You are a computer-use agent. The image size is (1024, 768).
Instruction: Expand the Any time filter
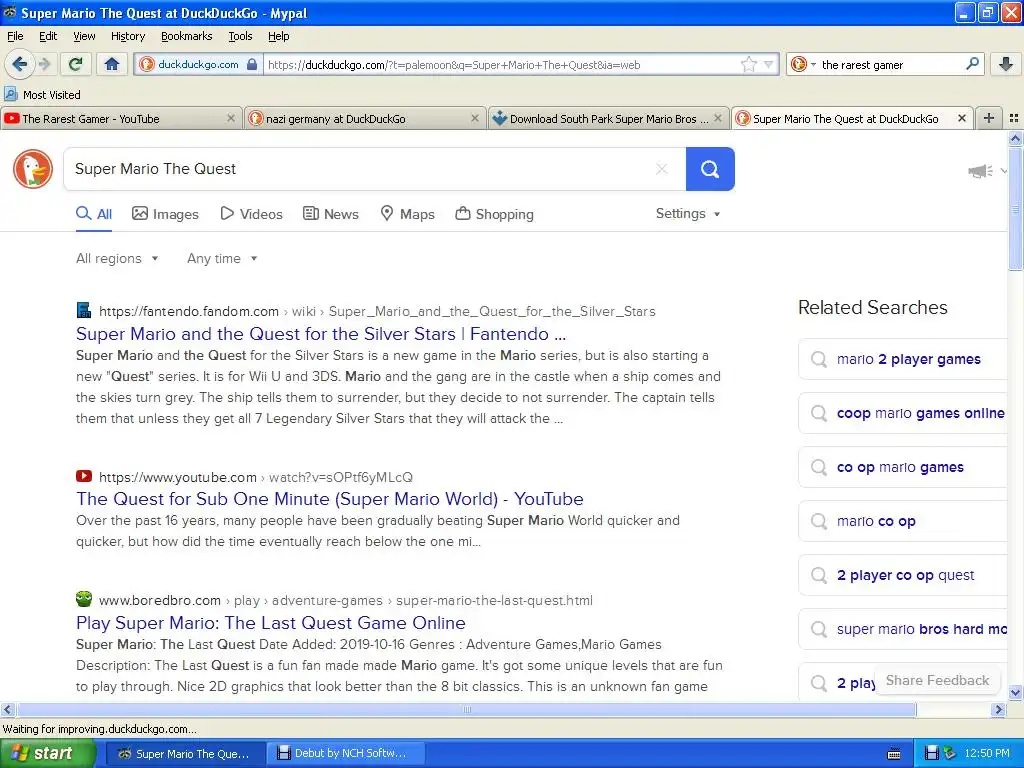222,259
